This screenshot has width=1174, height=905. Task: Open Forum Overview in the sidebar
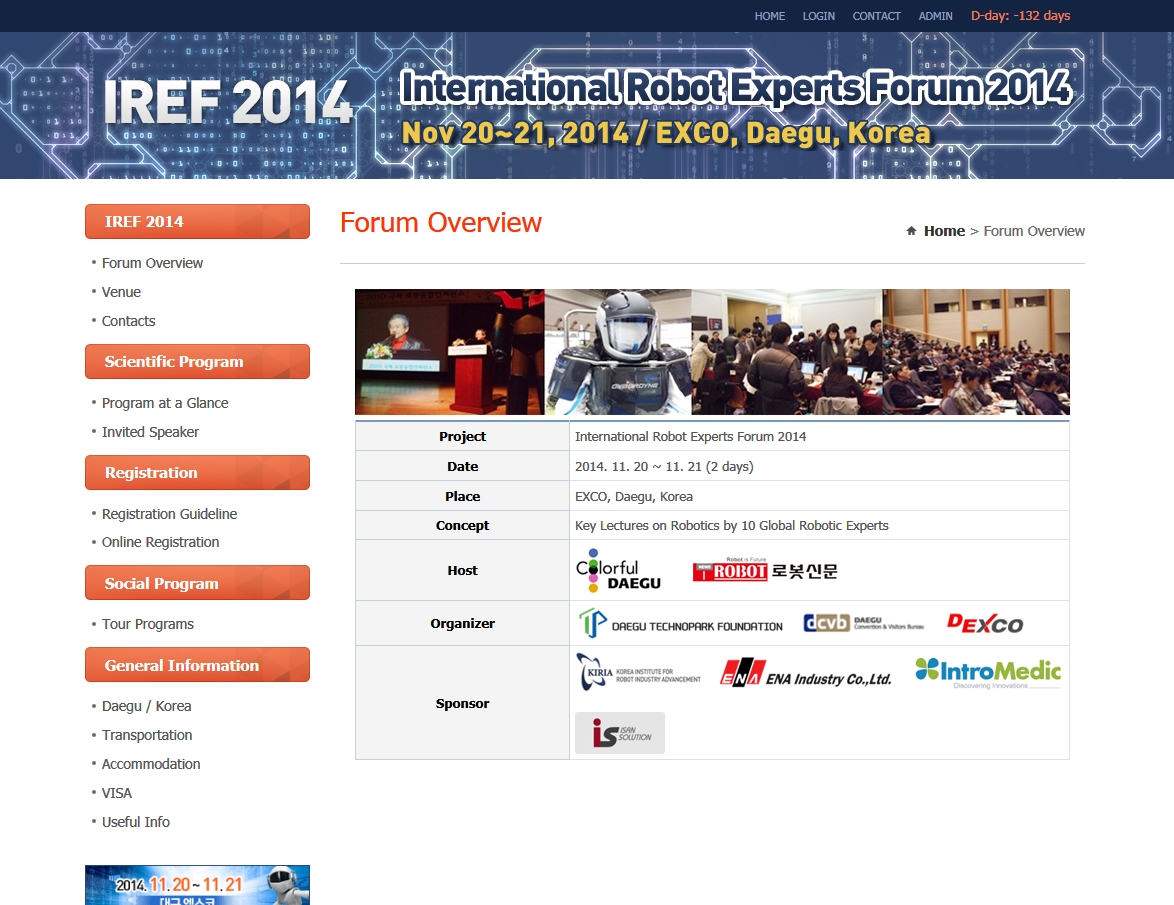(x=152, y=263)
